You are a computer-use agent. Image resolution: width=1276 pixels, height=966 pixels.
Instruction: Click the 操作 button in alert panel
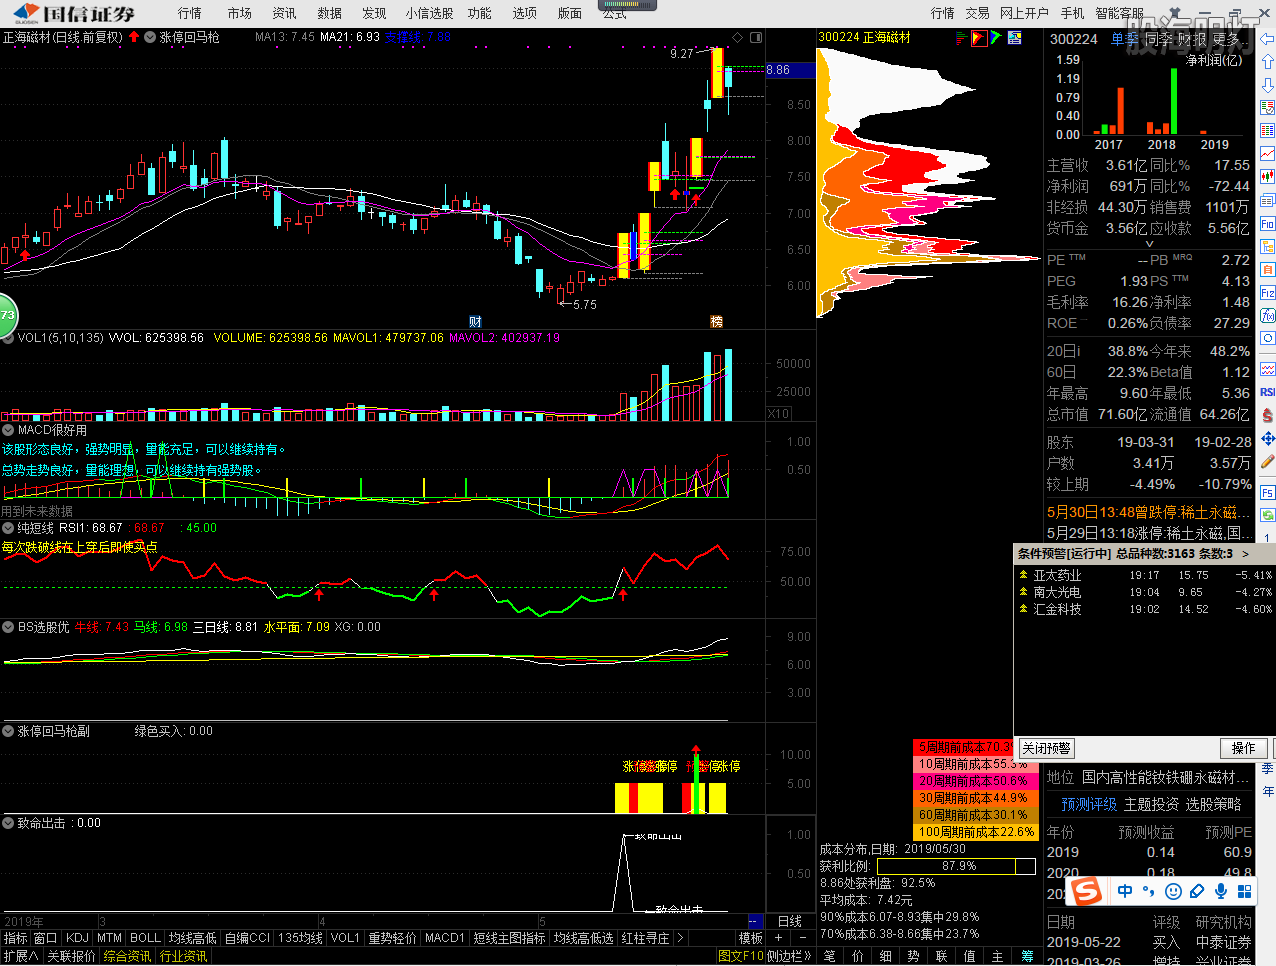coord(1244,748)
